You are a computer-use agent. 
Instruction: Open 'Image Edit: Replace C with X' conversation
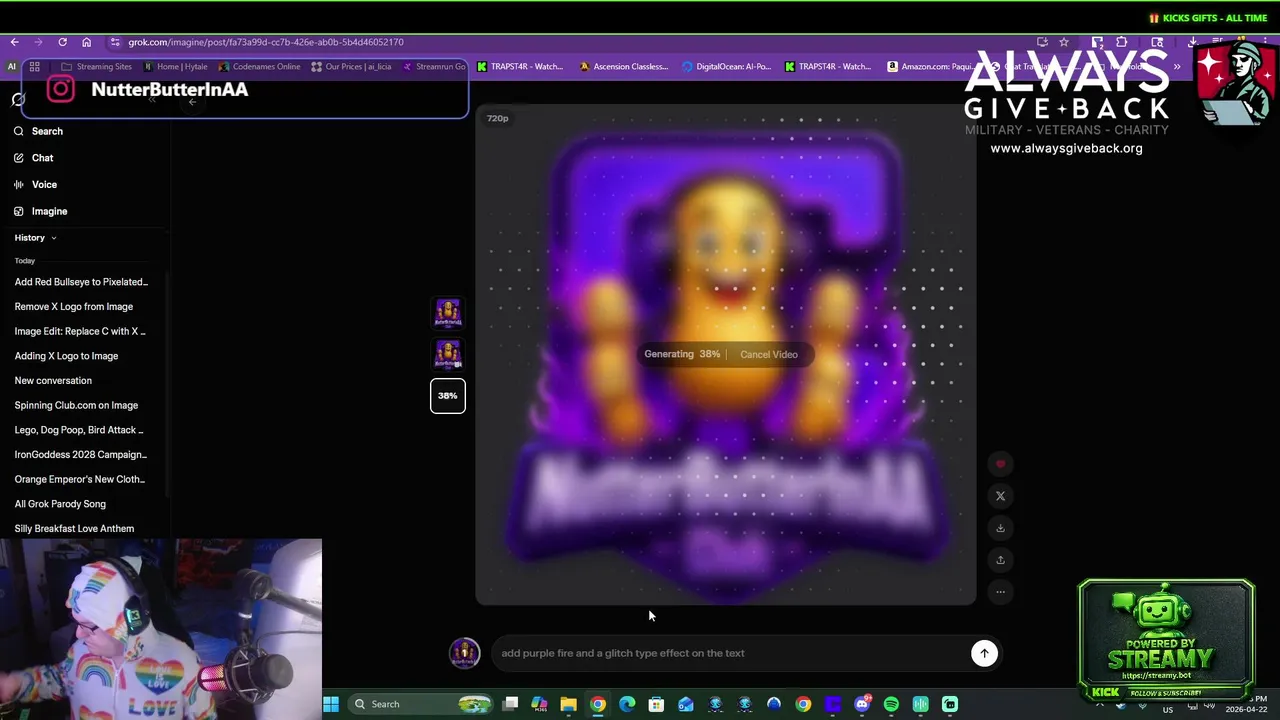[80, 331]
